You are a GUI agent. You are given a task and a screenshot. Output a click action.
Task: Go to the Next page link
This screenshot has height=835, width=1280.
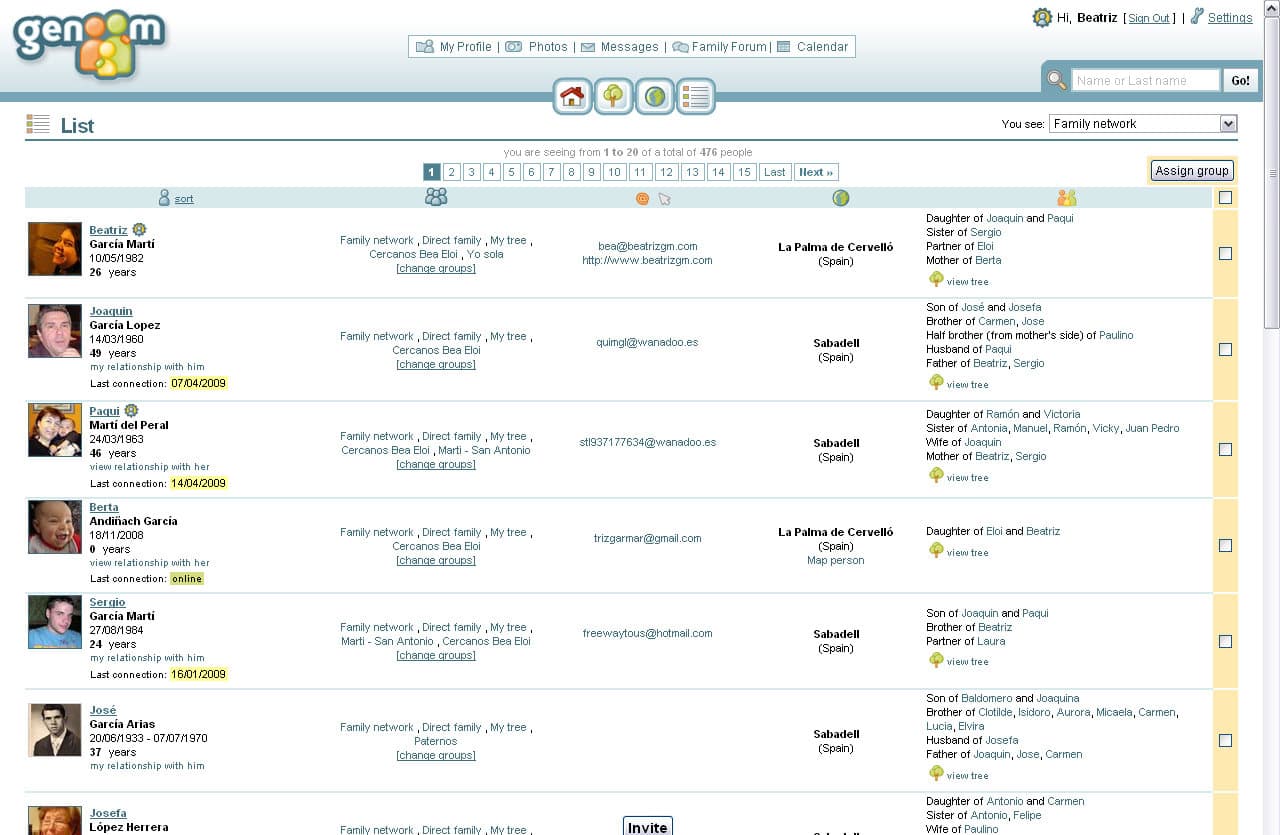pyautogui.click(x=815, y=172)
